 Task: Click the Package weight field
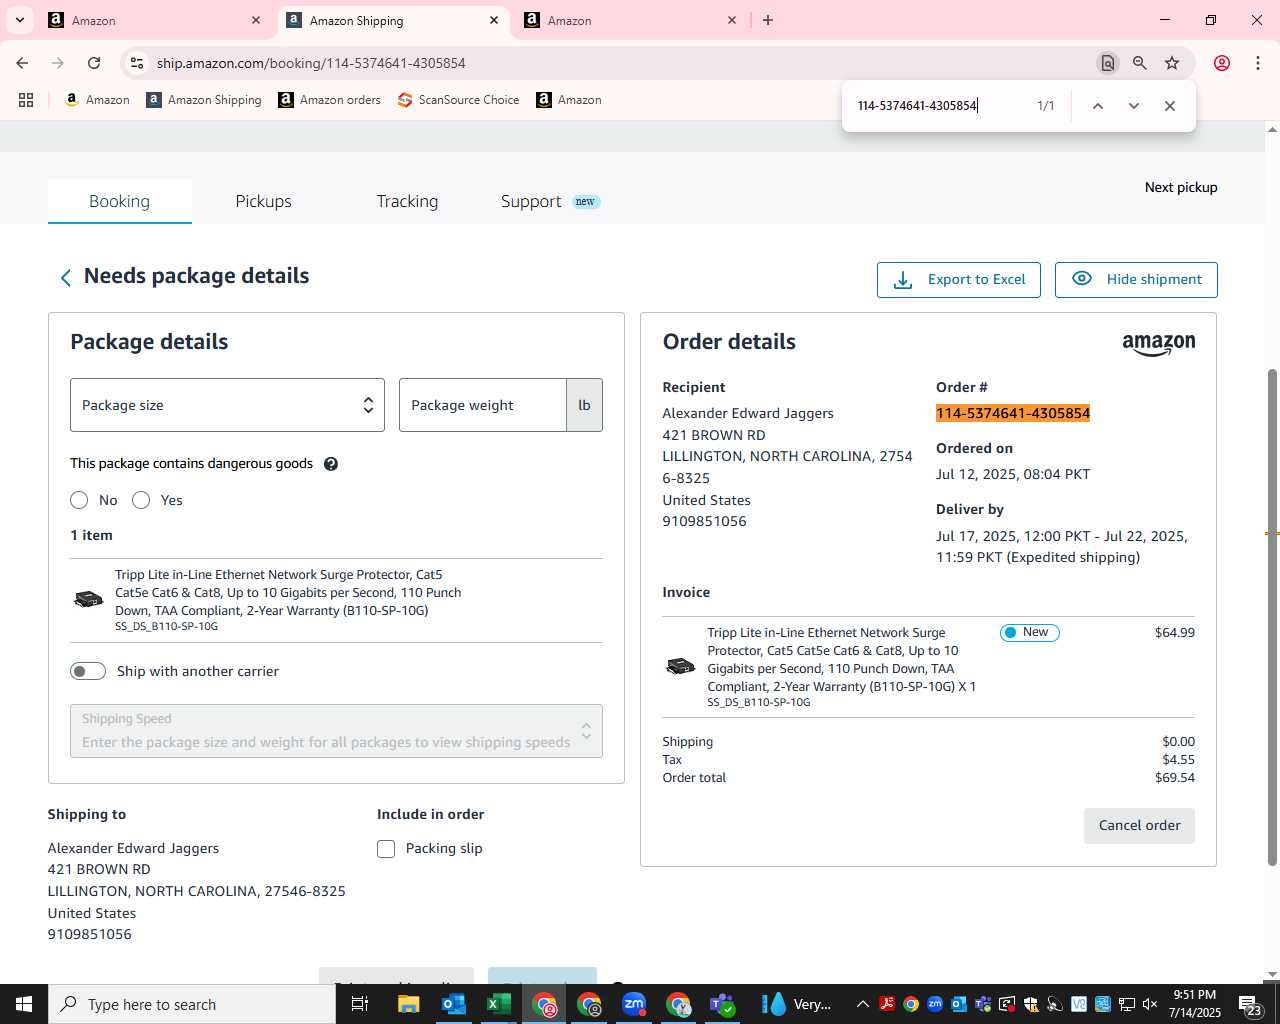coord(483,405)
